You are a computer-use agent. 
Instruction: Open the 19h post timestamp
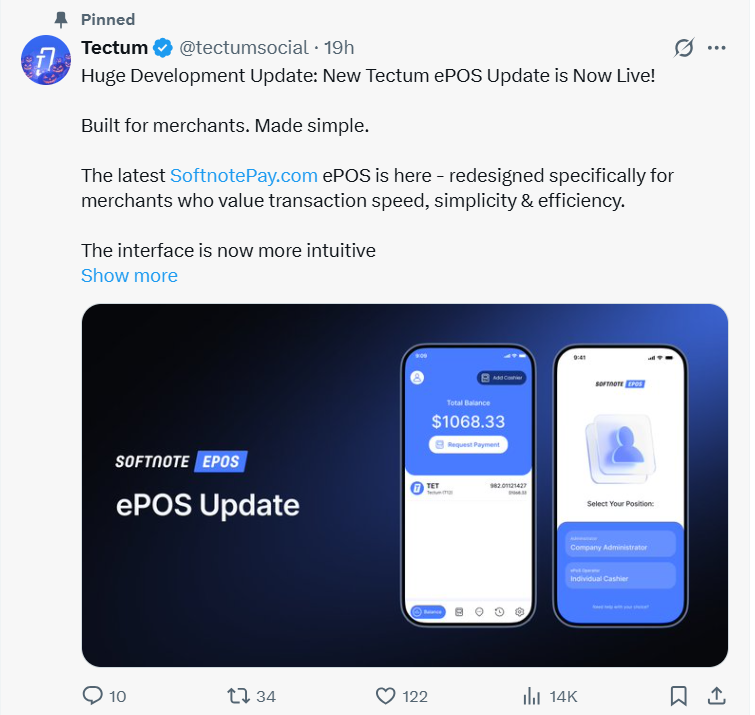340,48
